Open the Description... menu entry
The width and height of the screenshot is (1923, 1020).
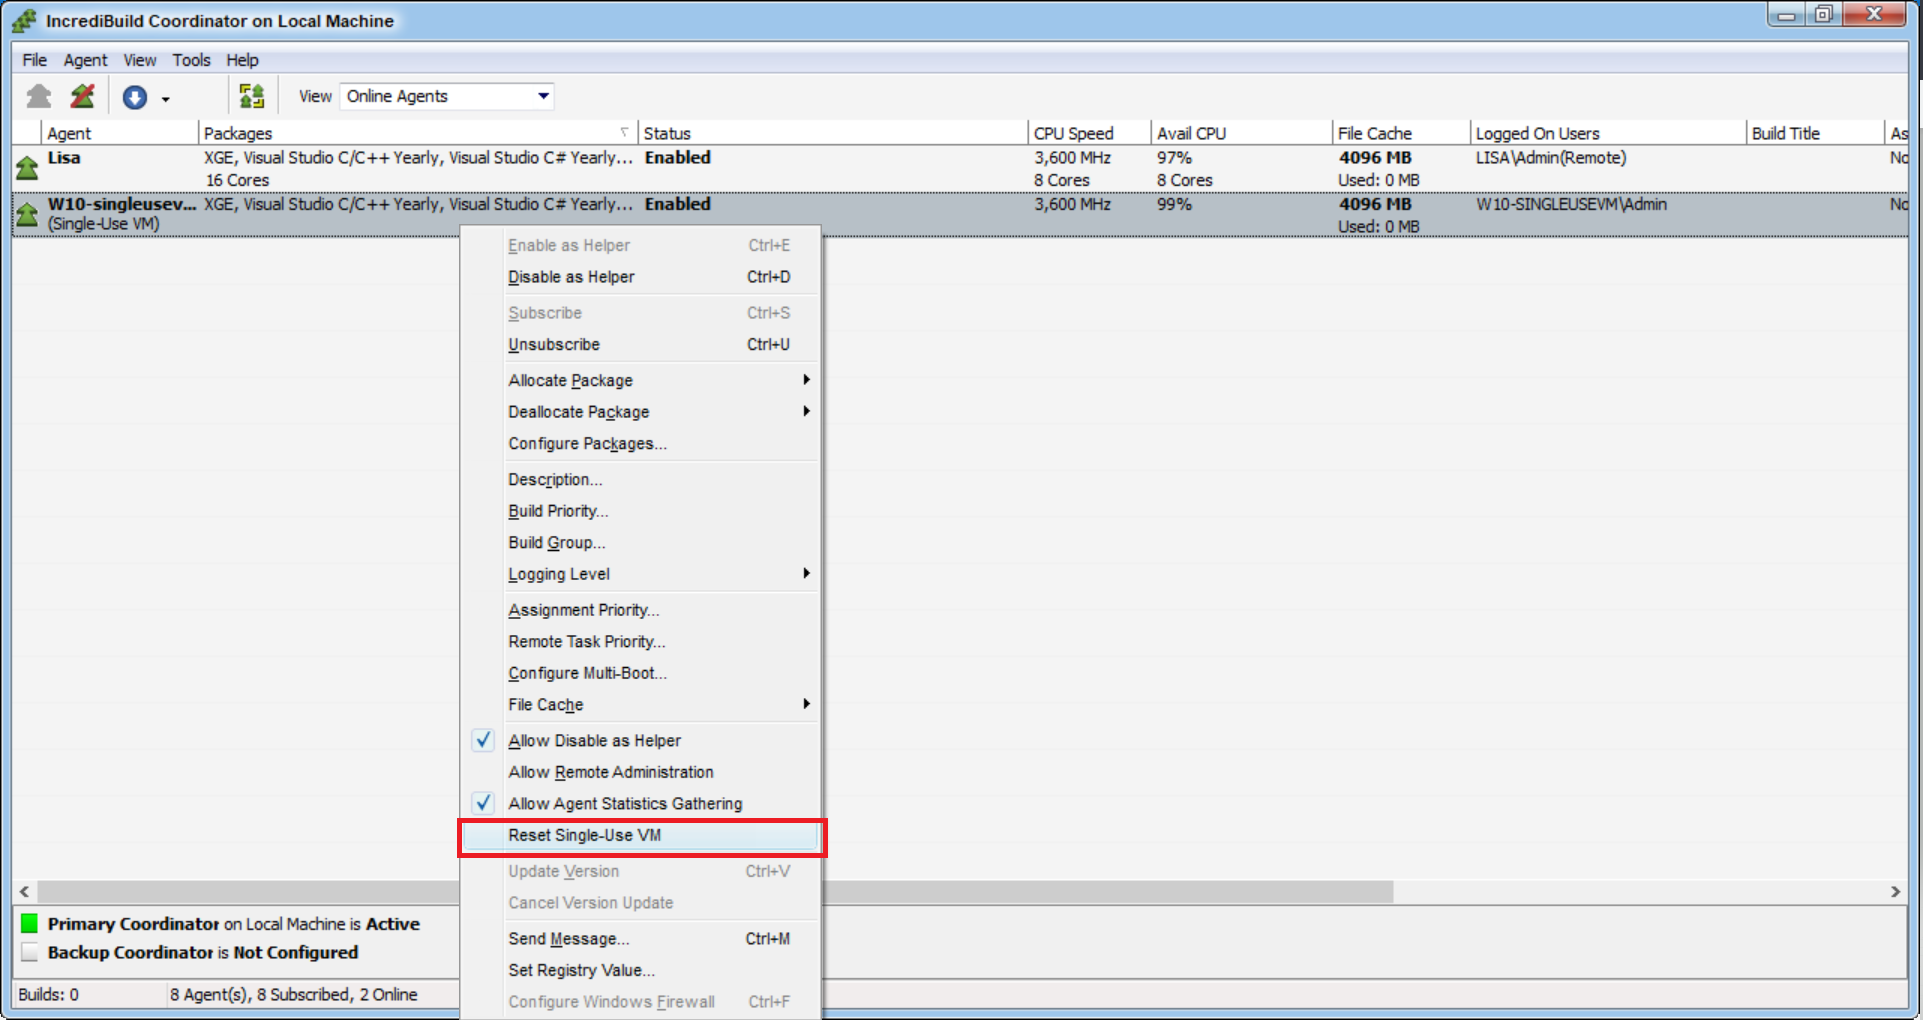pos(640,479)
